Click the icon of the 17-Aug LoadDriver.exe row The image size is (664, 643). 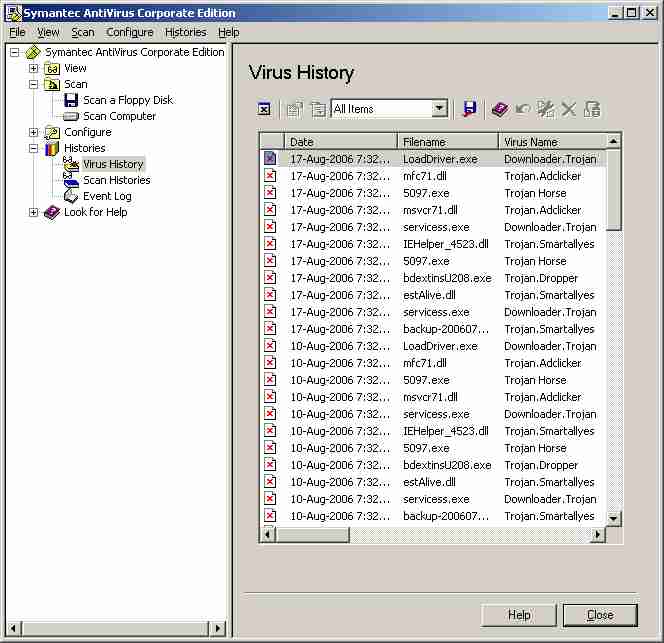click(x=270, y=159)
